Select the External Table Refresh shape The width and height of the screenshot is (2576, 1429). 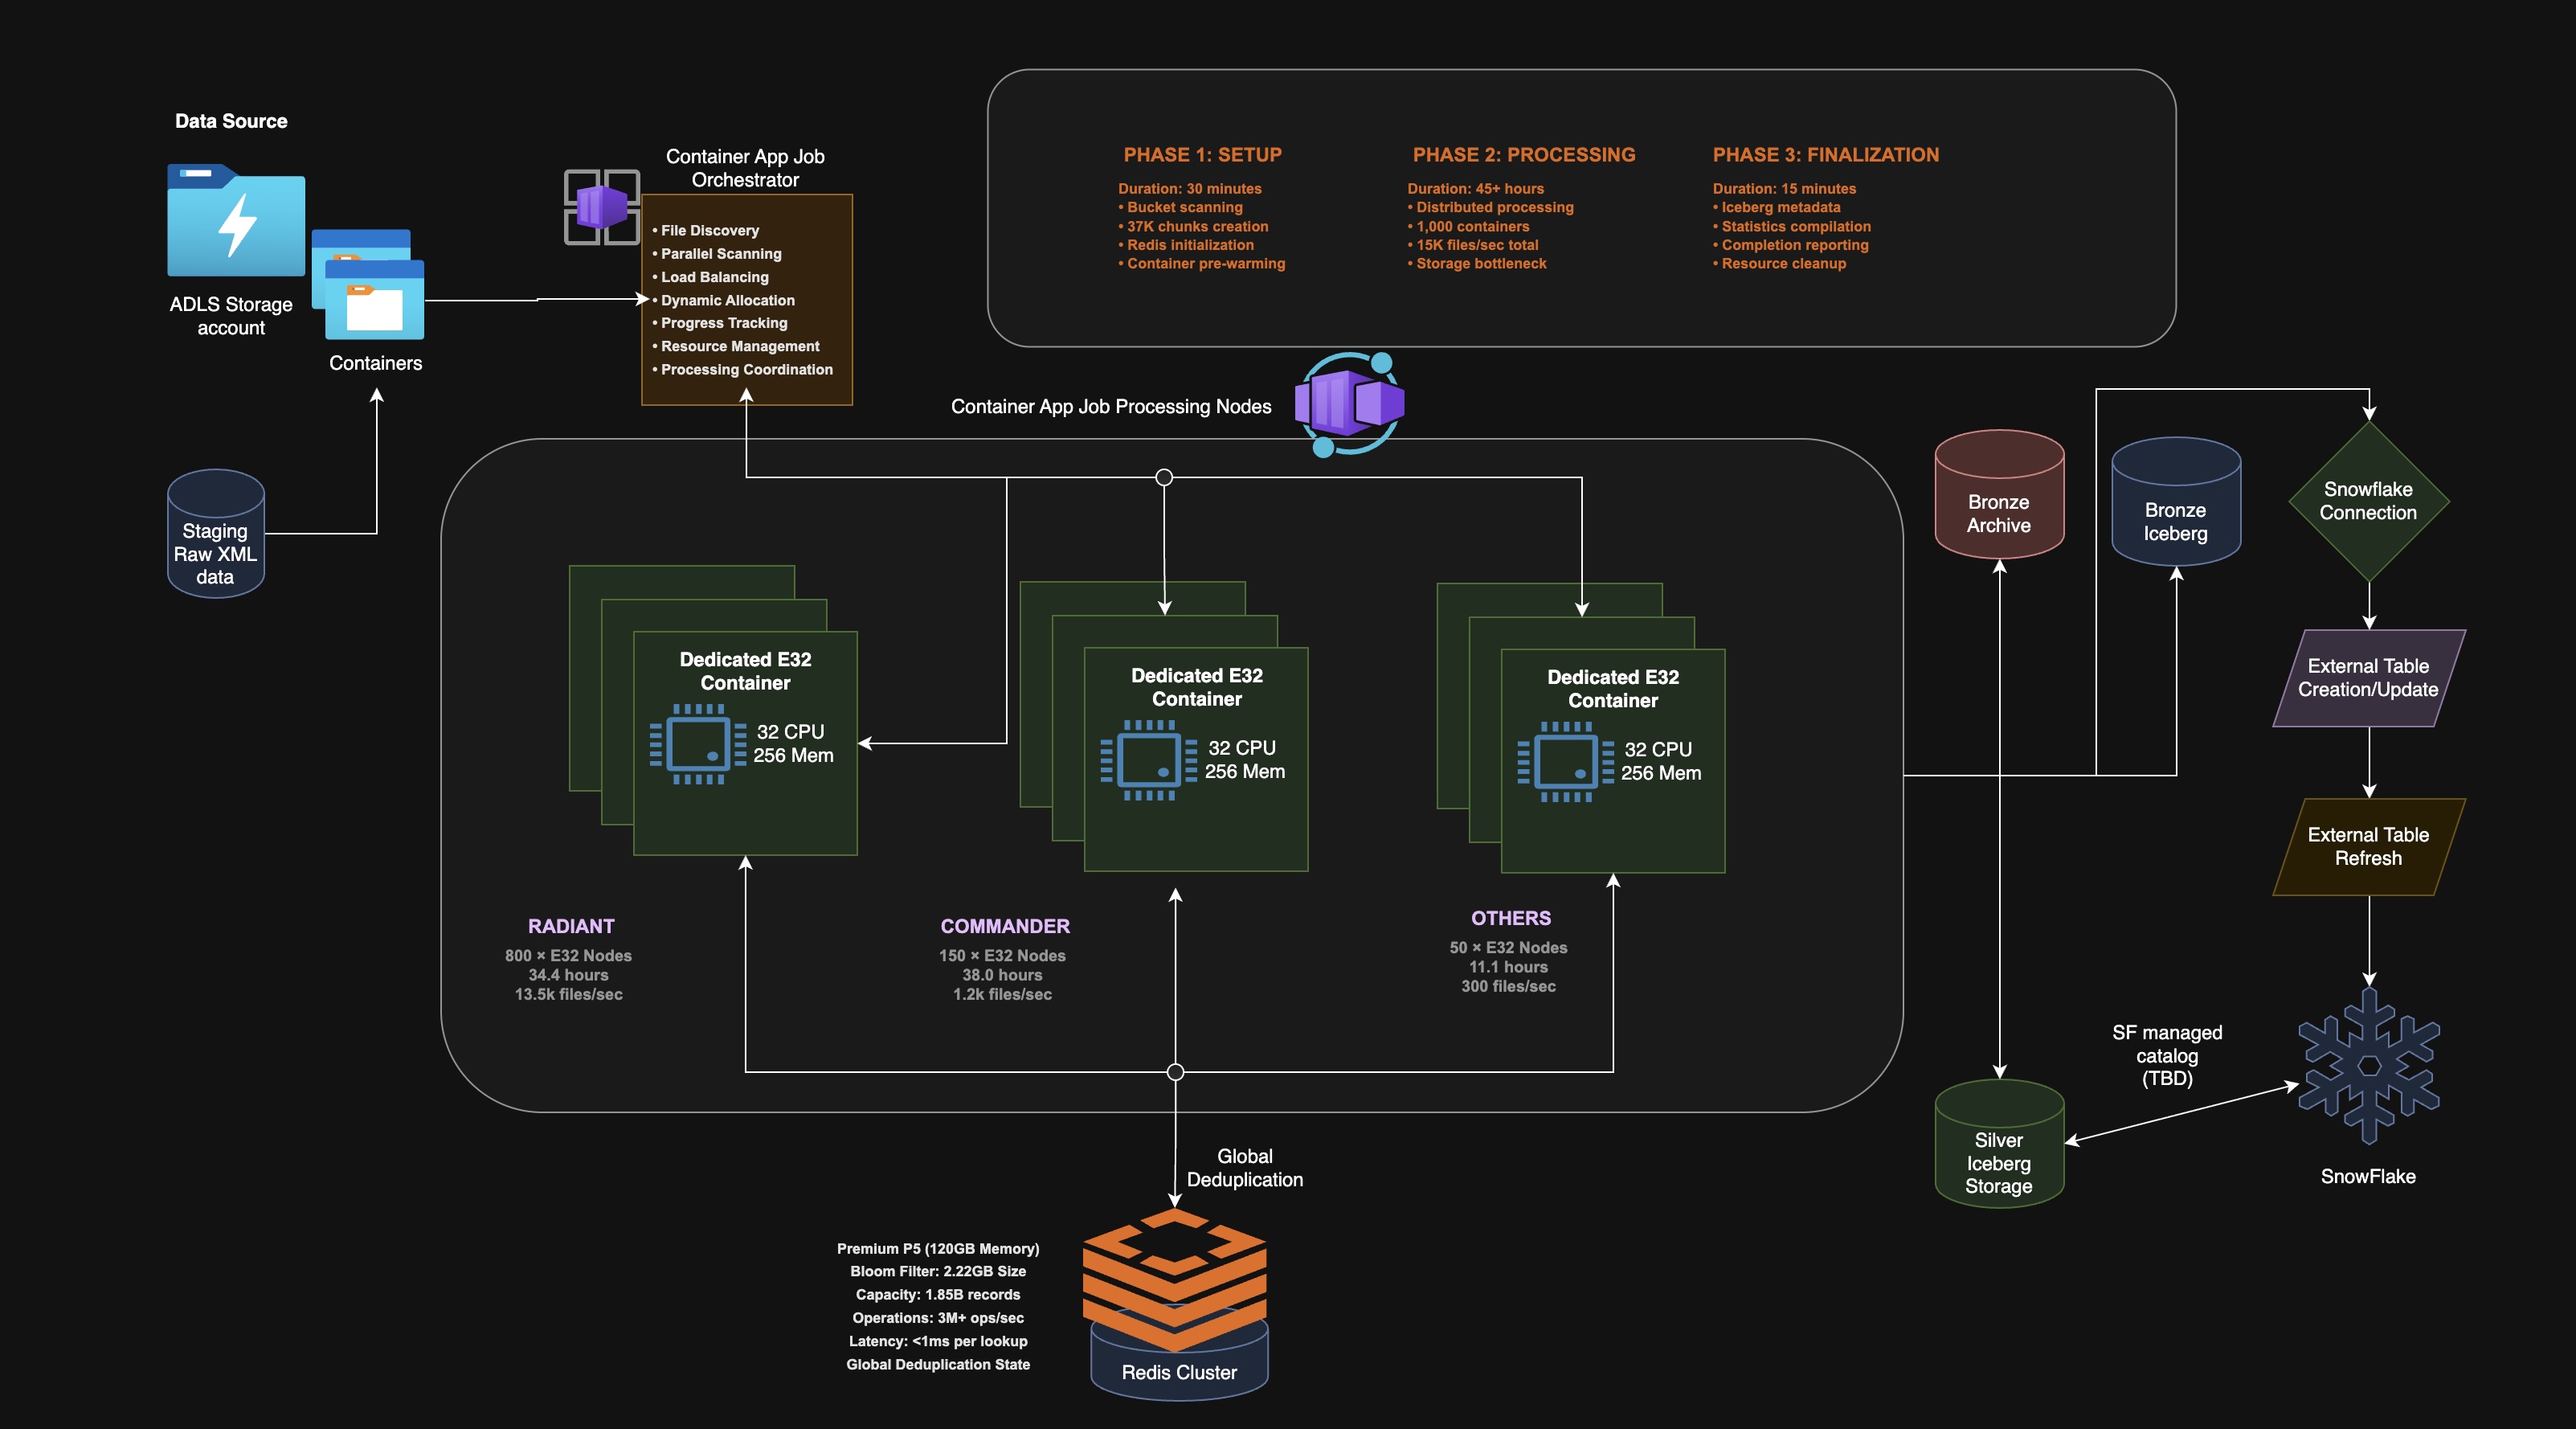[2369, 847]
